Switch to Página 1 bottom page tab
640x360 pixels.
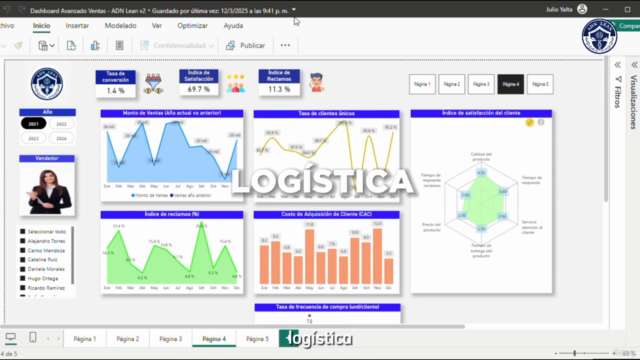click(85, 339)
